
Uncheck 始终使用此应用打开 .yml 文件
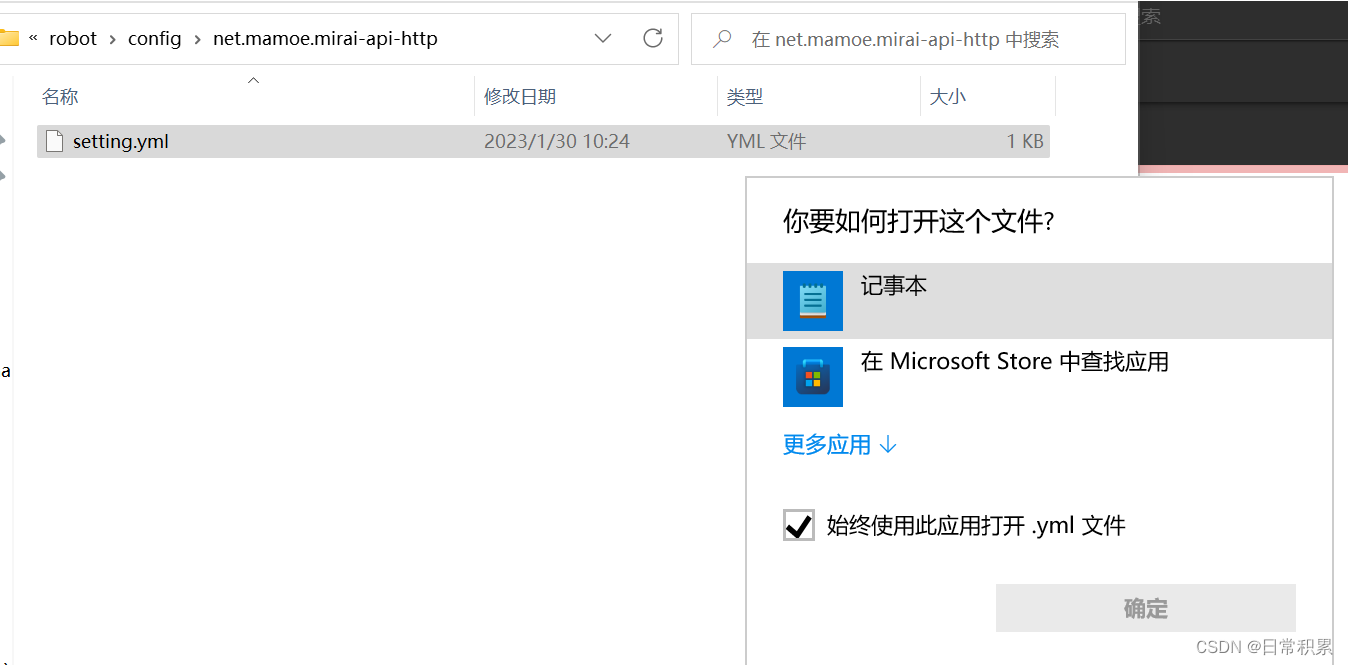coord(799,525)
